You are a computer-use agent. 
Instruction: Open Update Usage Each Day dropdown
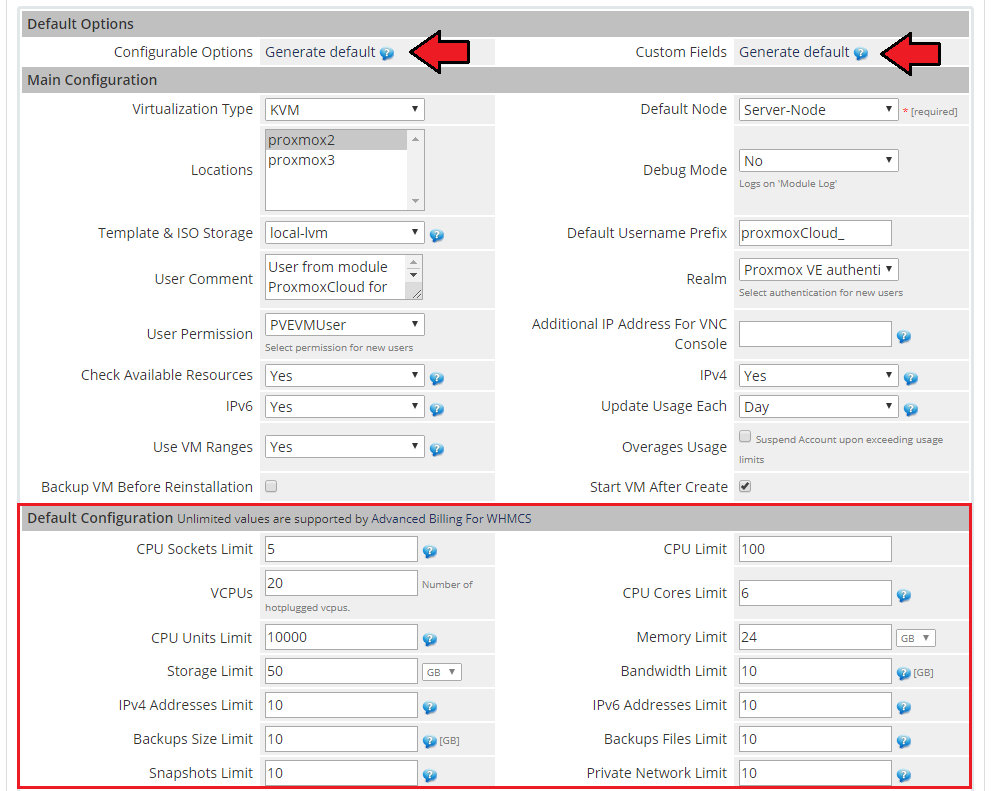[x=819, y=406]
